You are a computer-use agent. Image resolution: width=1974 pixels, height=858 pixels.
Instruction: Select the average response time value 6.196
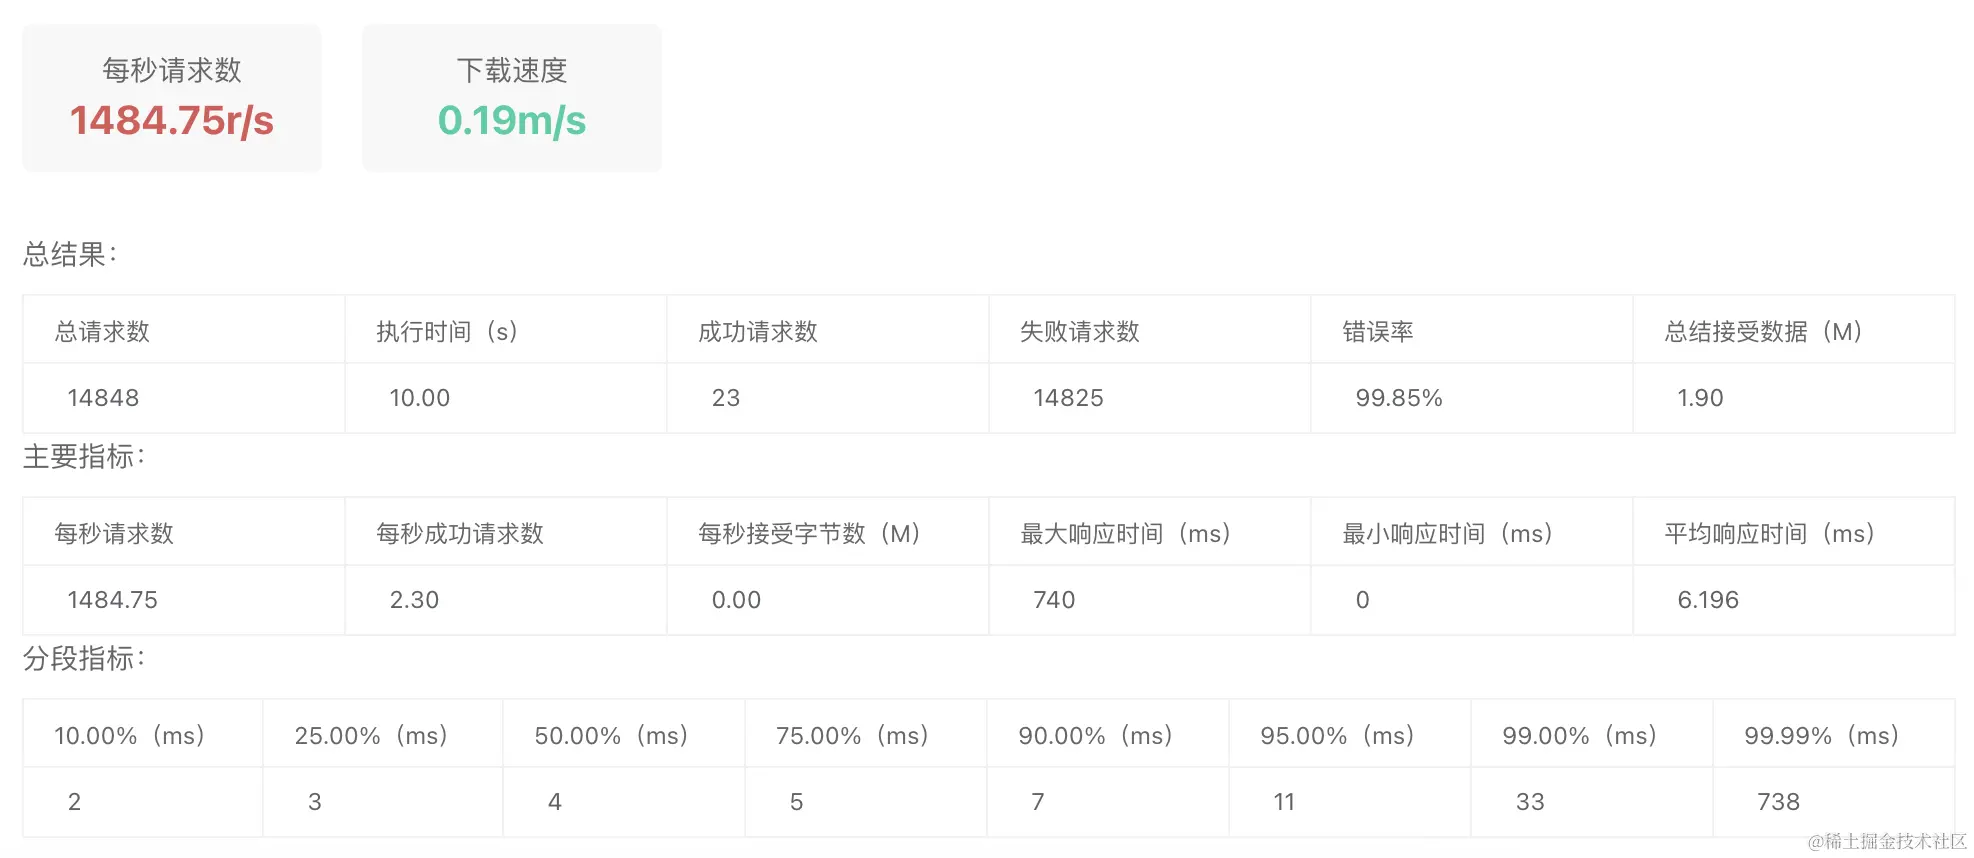point(1708,600)
